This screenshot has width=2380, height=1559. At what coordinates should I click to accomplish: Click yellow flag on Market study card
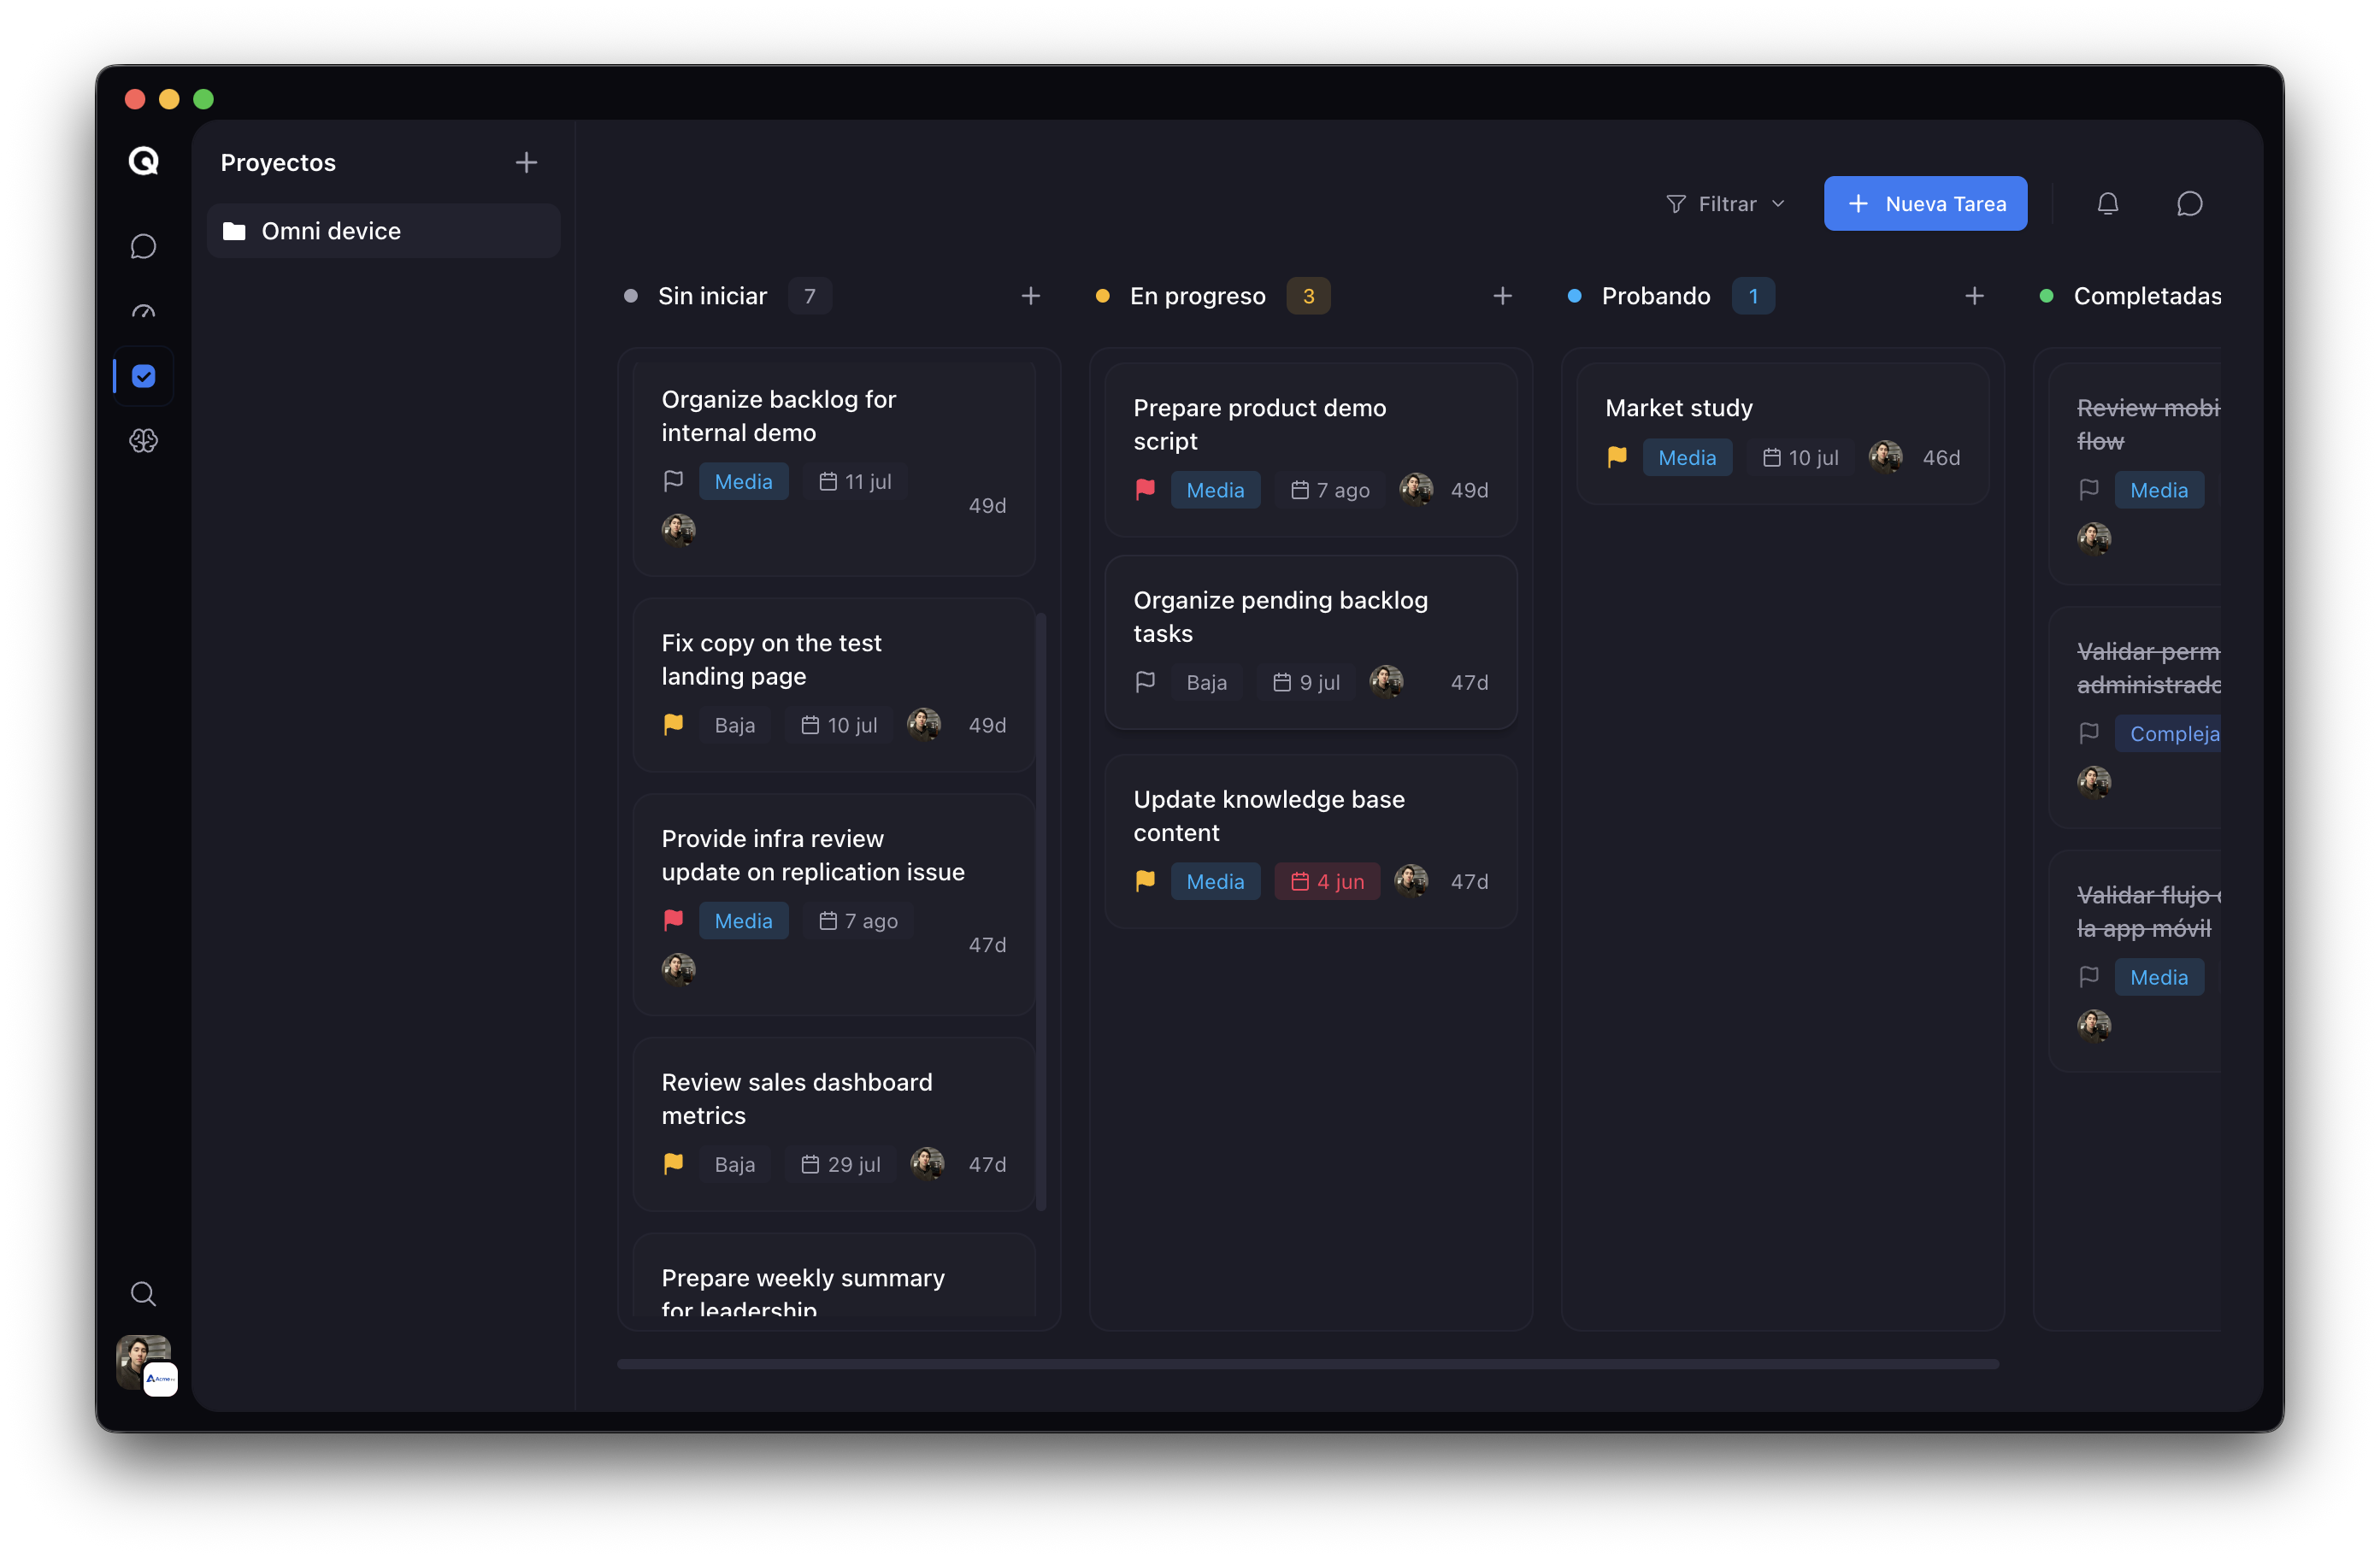point(1617,457)
